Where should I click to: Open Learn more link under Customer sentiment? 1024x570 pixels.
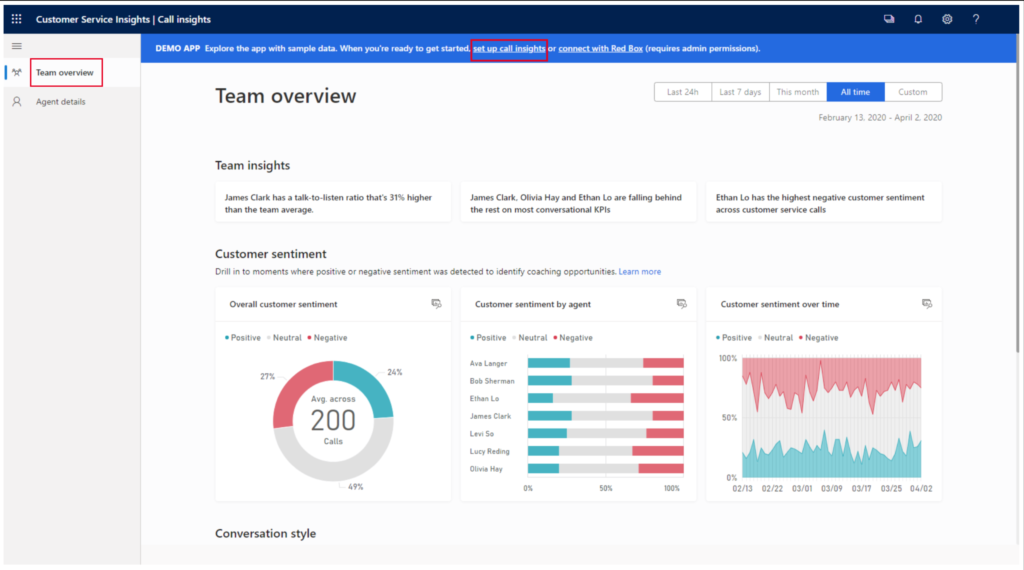[x=639, y=272]
